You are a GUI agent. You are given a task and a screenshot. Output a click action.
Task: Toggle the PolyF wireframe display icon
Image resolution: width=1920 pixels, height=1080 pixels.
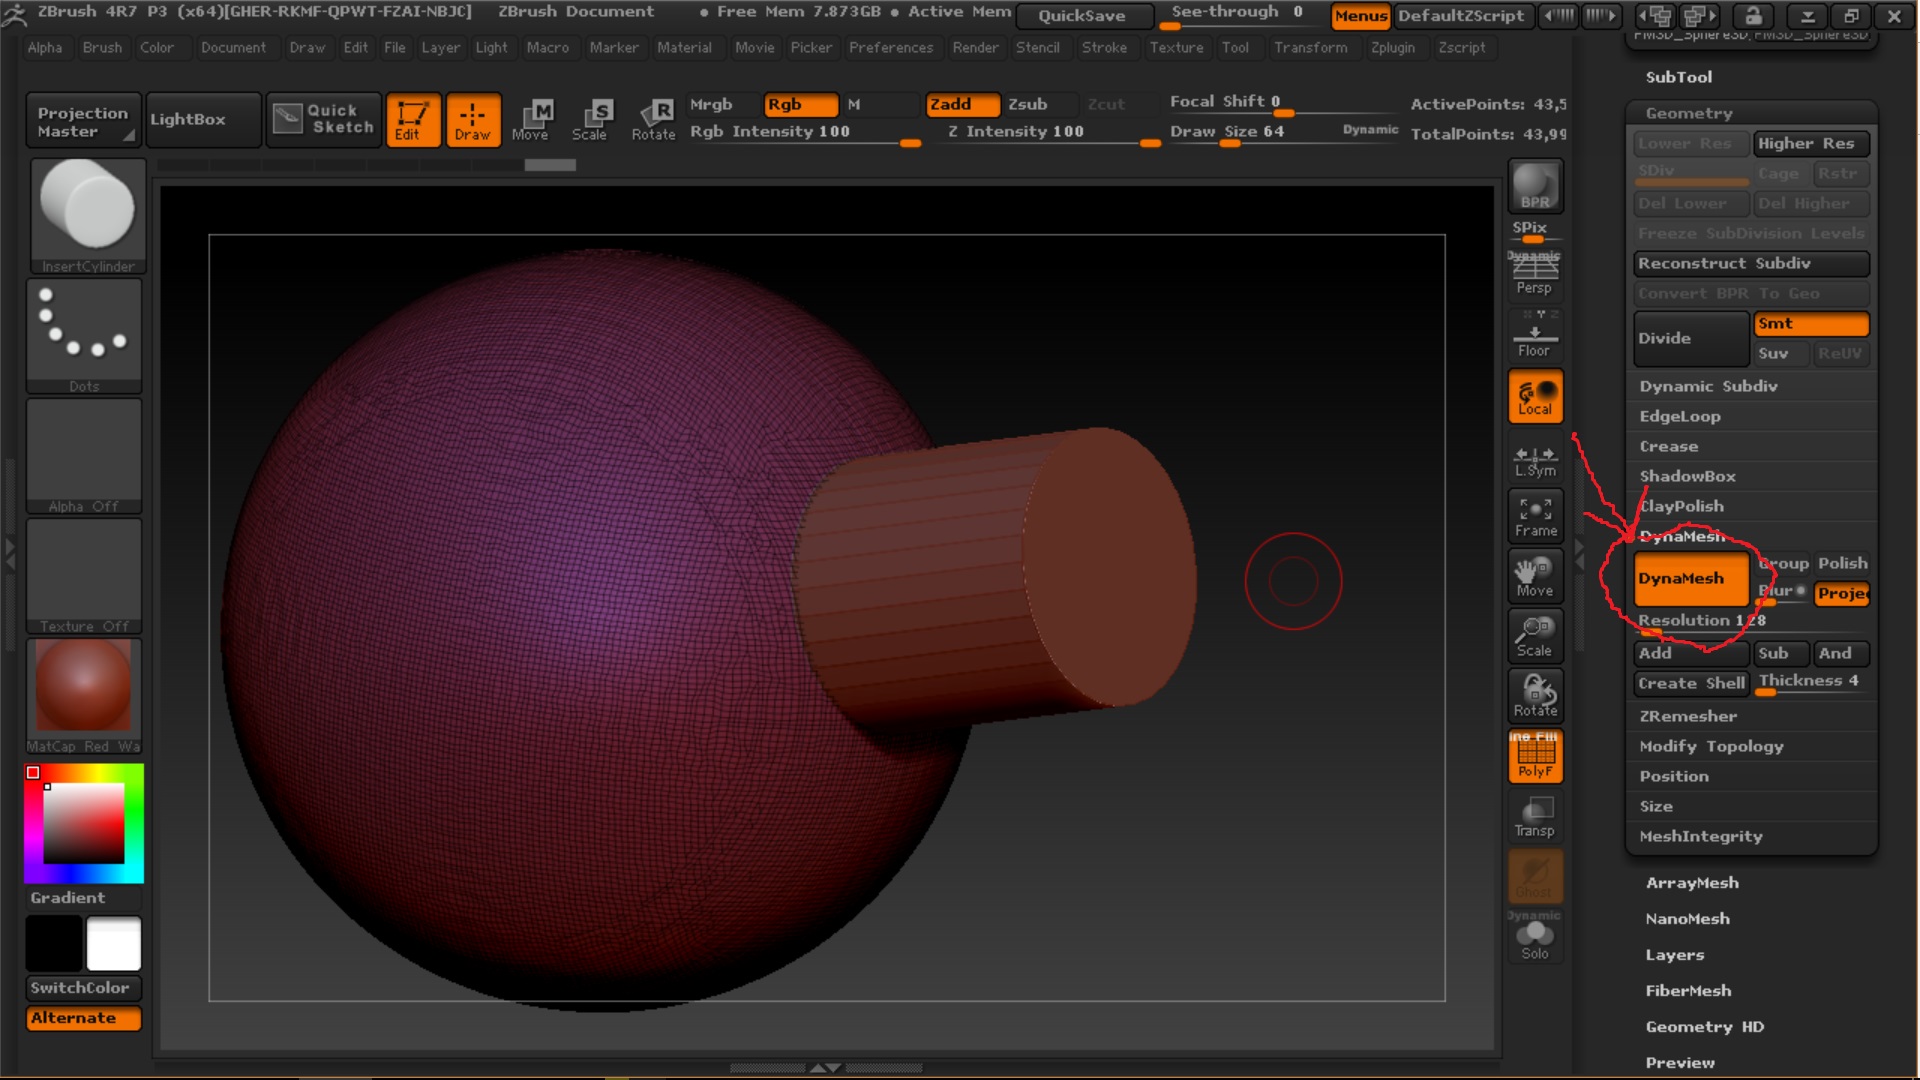click(1535, 756)
